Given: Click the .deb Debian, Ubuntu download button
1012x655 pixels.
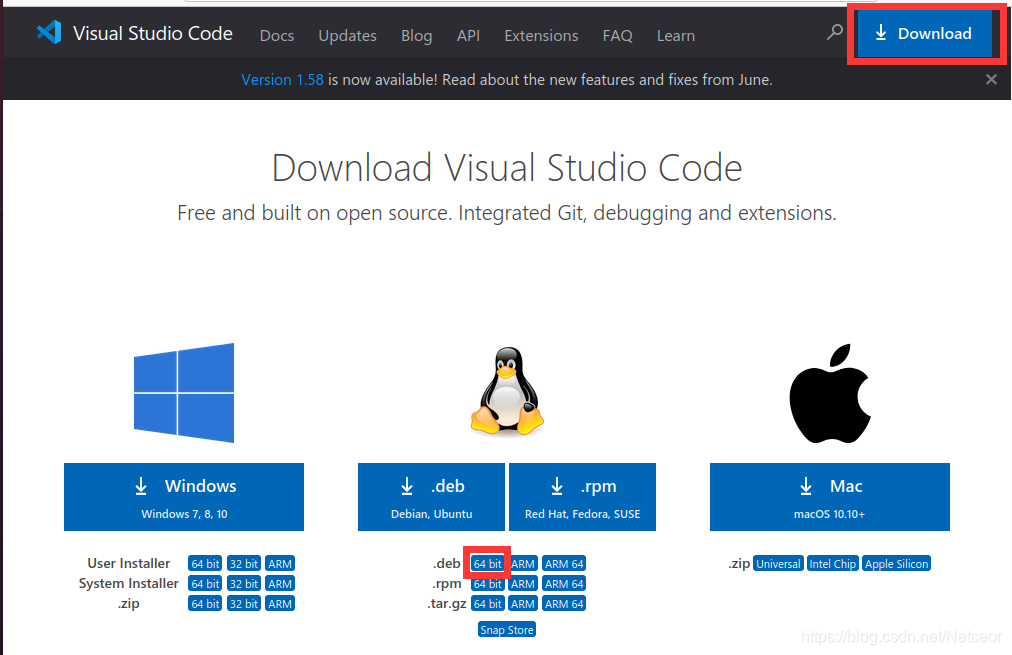Looking at the screenshot, I should [x=431, y=497].
